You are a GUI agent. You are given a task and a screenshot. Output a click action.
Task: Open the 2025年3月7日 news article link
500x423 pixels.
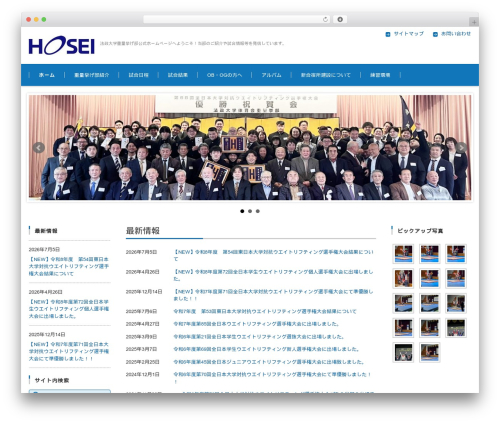266,349
